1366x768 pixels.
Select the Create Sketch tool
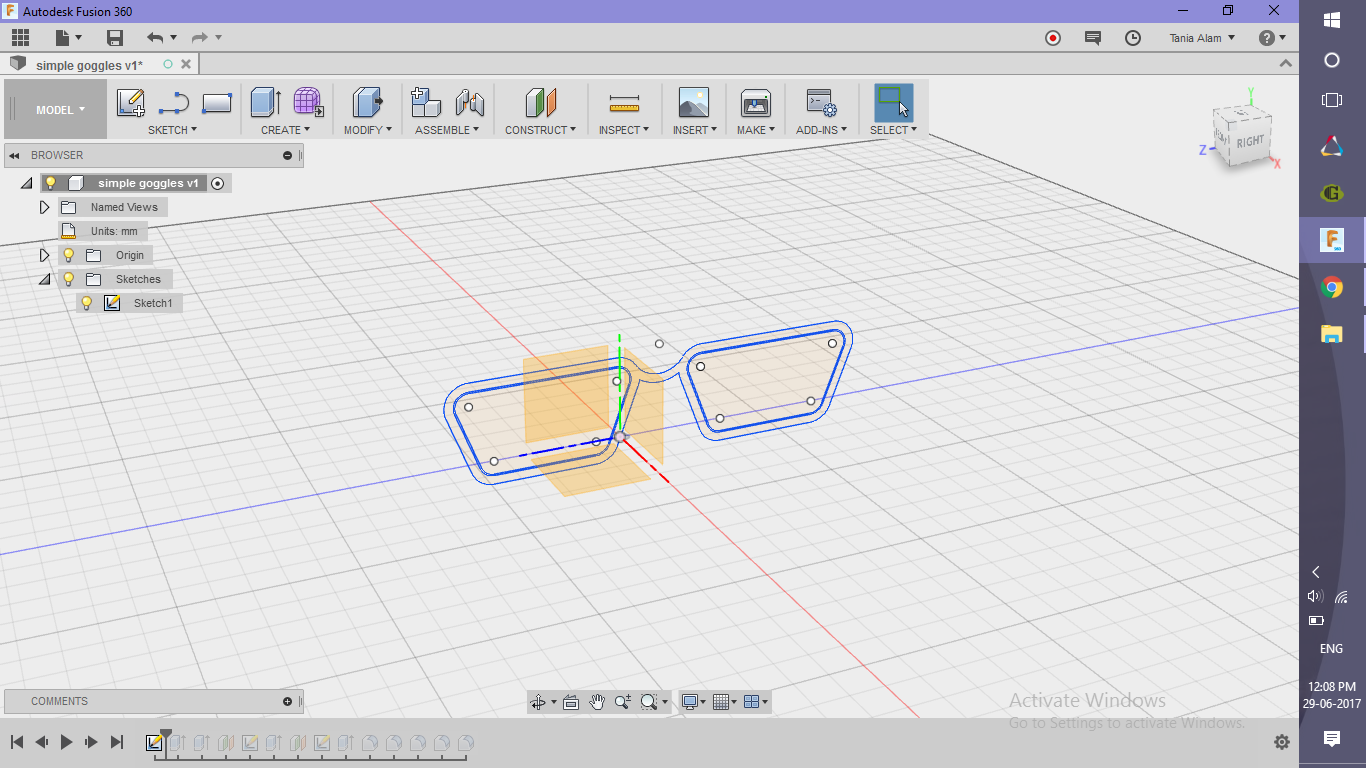pos(130,103)
